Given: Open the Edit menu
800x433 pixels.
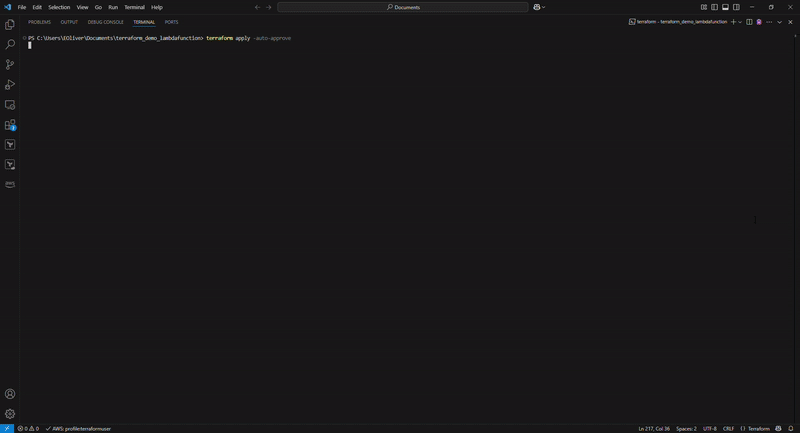Looking at the screenshot, I should pos(37,7).
